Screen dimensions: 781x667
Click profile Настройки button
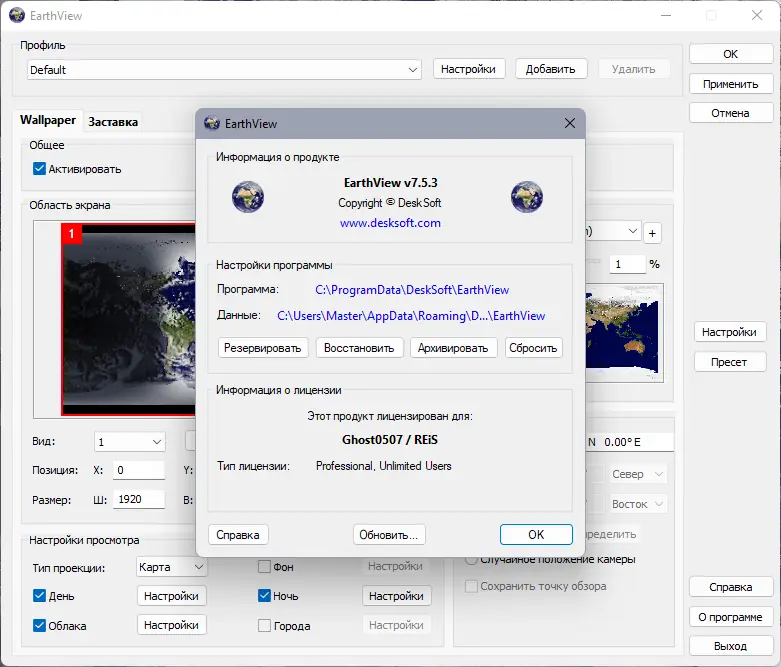click(x=469, y=69)
